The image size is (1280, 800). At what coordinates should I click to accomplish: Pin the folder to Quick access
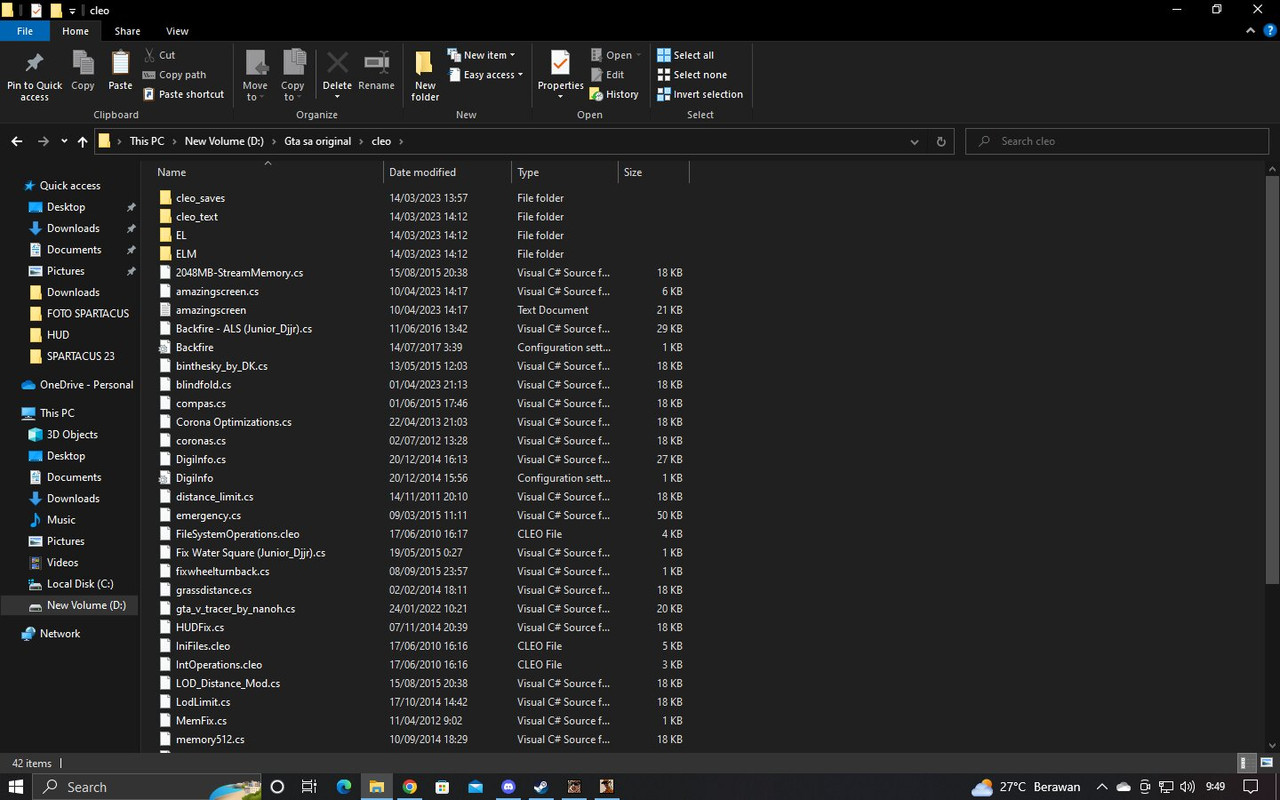click(x=34, y=76)
